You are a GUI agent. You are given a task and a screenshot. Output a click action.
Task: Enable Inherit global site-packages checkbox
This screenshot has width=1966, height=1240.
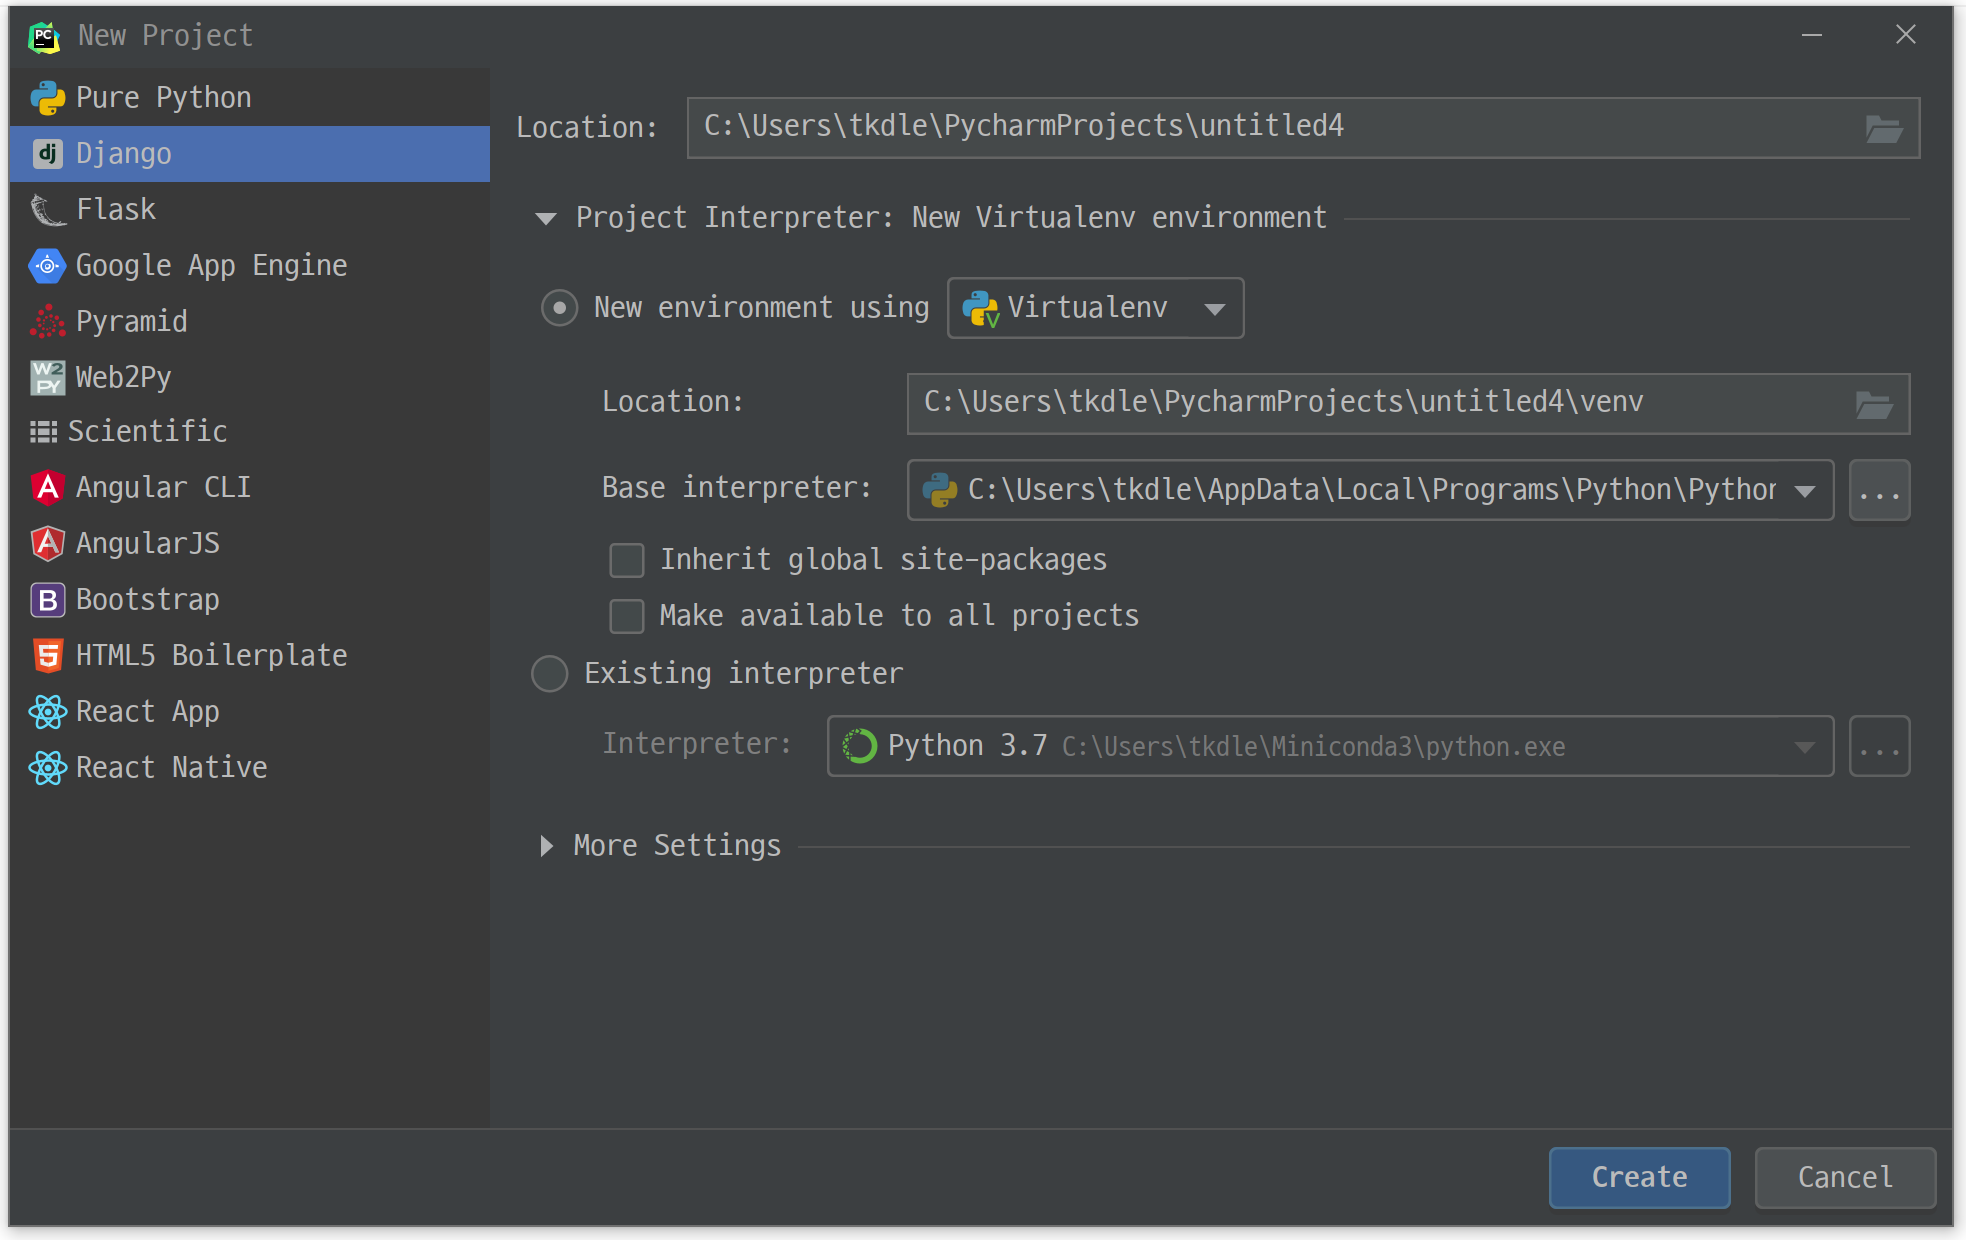pos(627,560)
